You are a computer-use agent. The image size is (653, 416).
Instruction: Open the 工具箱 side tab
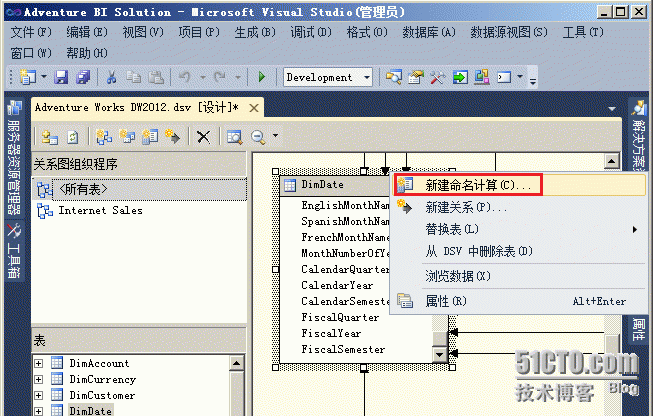[14, 252]
